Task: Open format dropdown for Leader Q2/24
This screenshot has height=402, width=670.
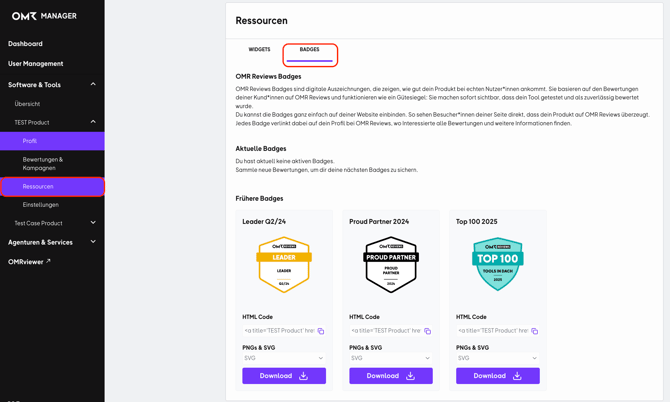Action: tap(284, 358)
